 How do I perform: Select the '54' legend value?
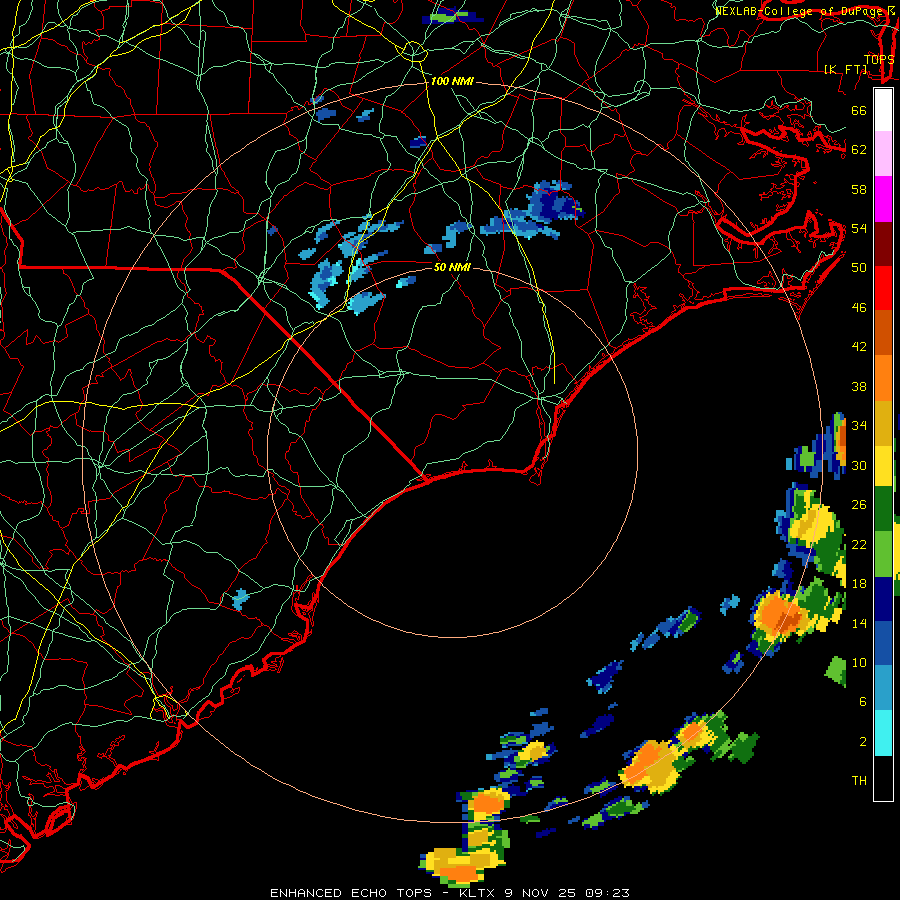(859, 228)
